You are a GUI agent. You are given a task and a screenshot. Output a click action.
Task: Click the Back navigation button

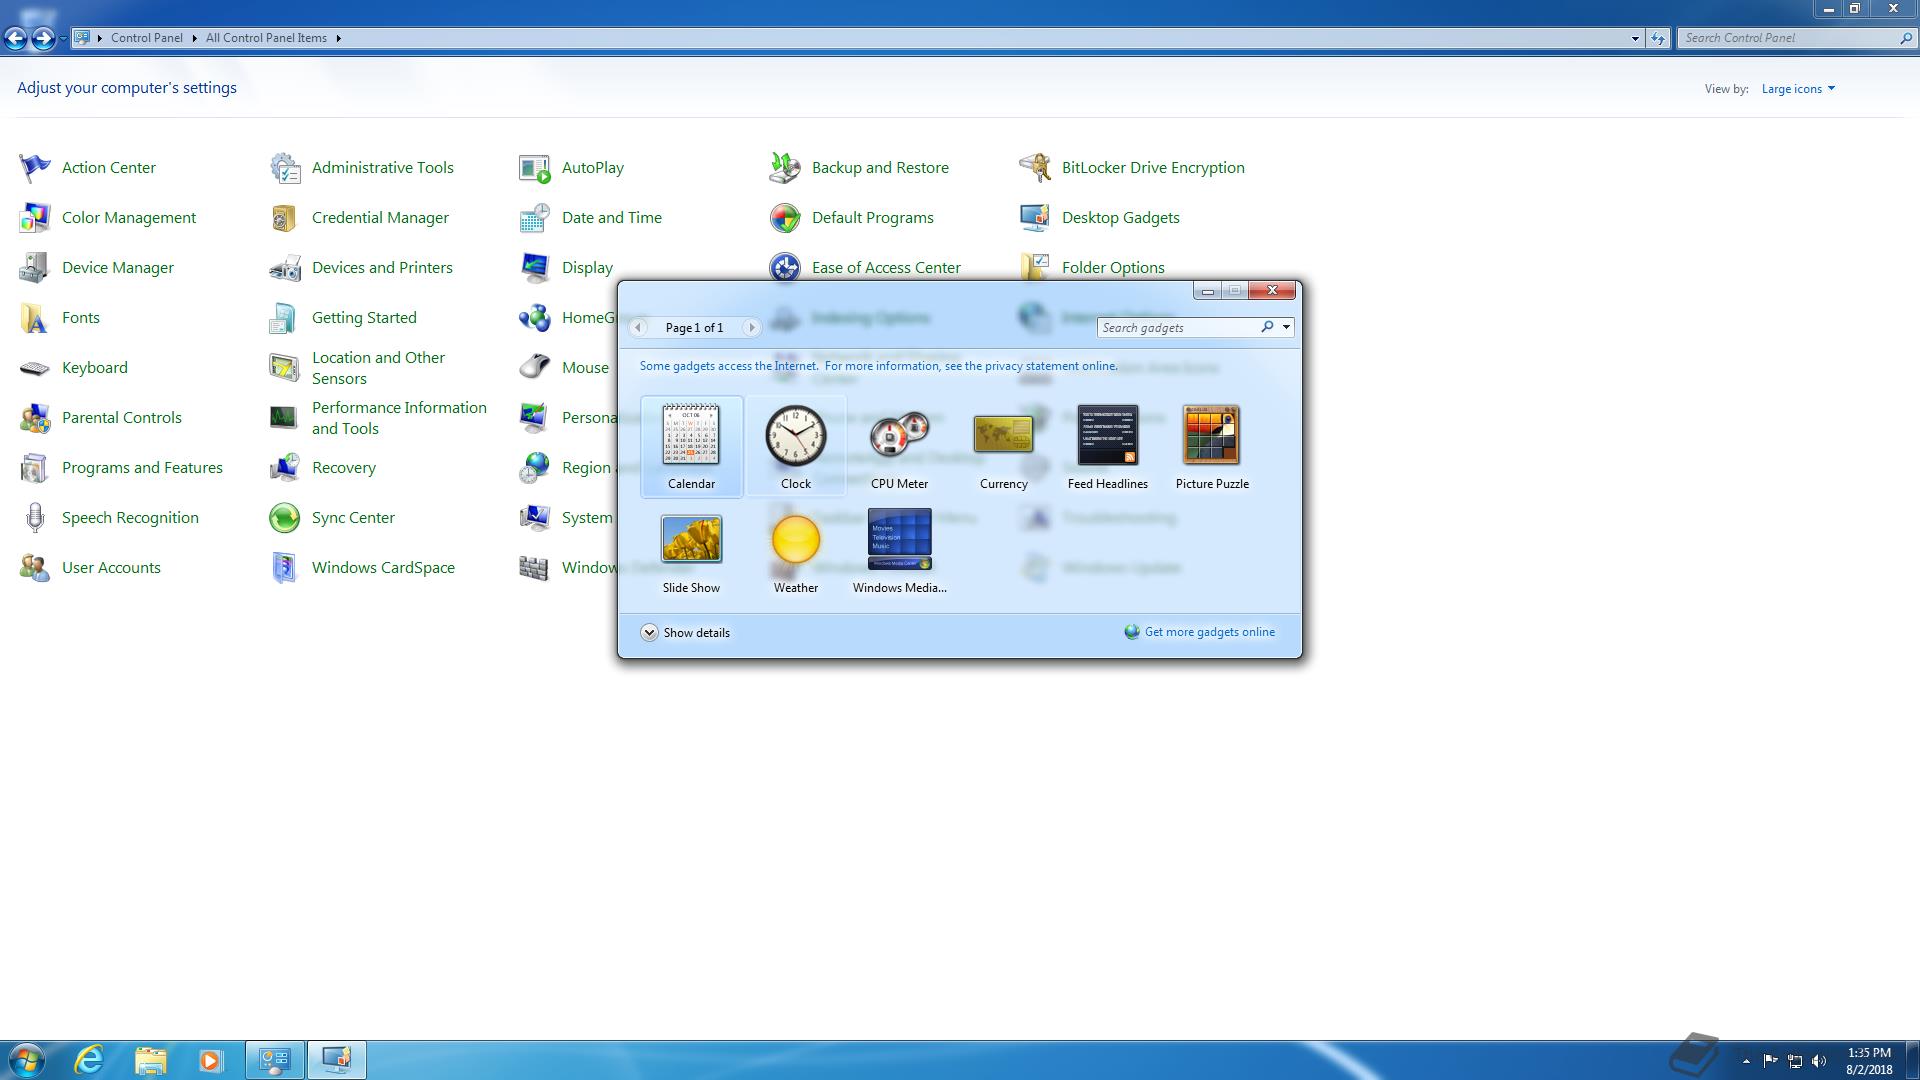click(15, 38)
